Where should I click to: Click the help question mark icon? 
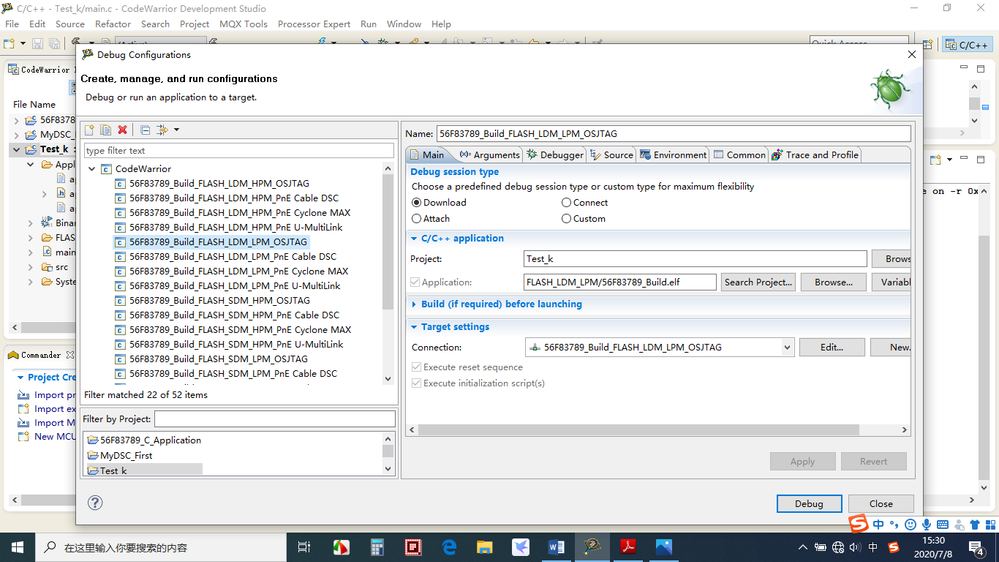tap(95, 503)
